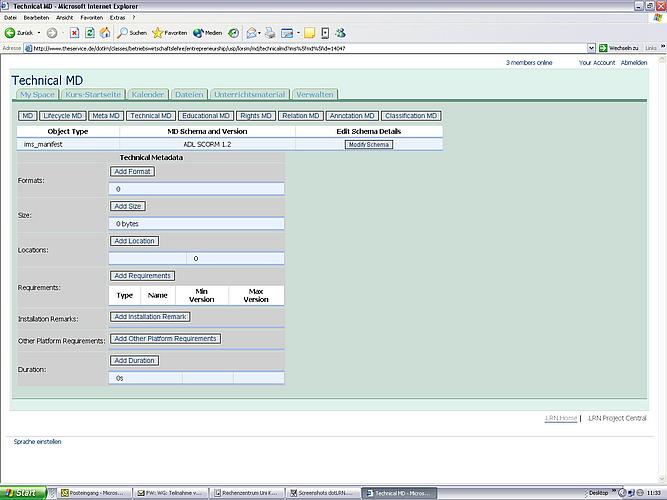
Task: Open the Your Account link
Action: (x=597, y=63)
